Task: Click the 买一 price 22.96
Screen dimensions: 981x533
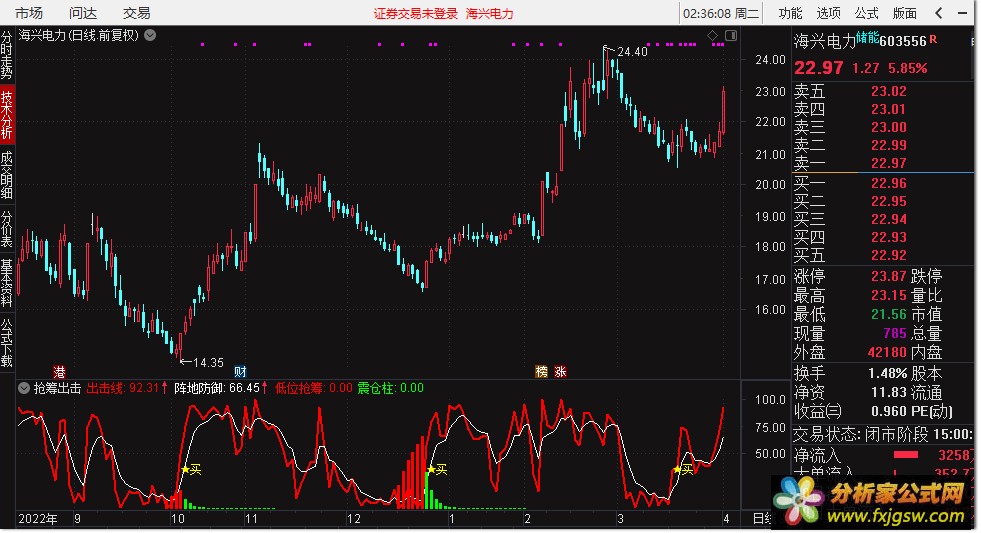Action: click(888, 183)
